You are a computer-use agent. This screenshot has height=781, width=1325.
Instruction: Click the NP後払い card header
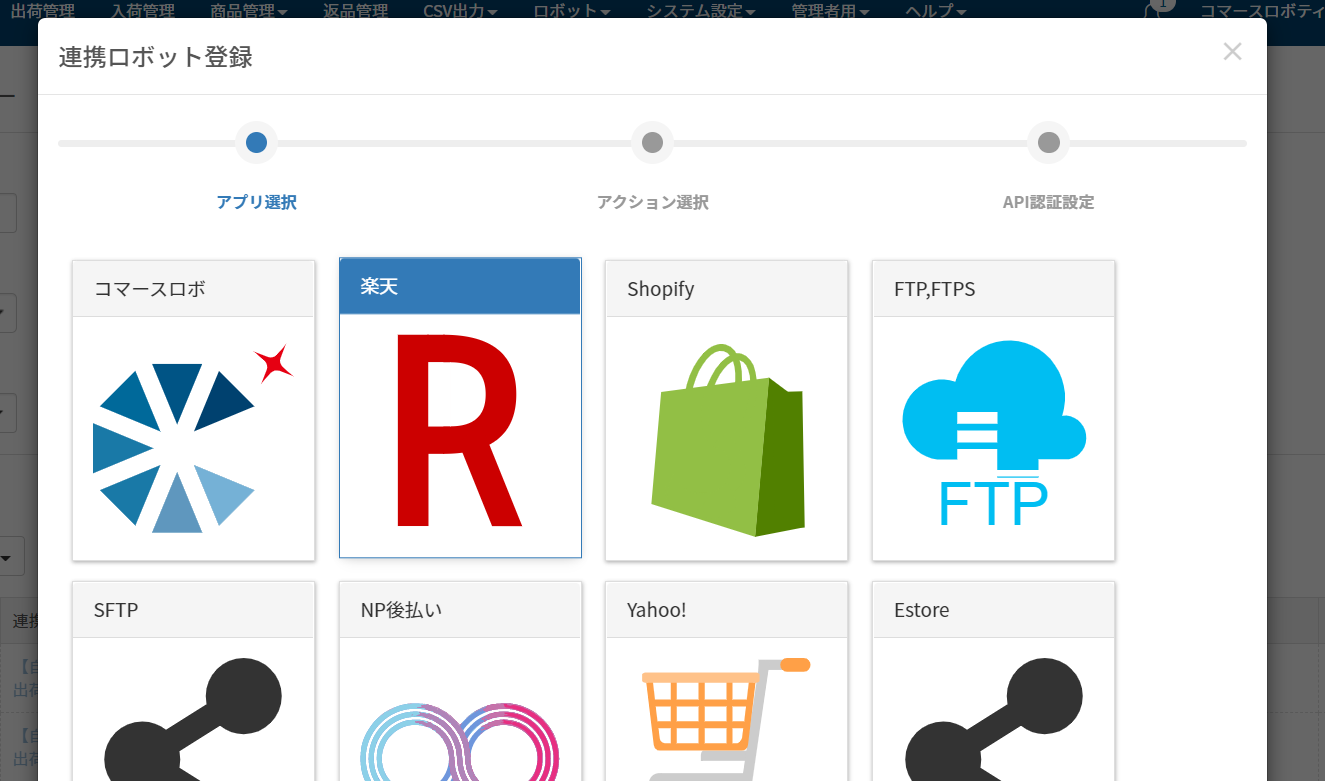(x=460, y=610)
